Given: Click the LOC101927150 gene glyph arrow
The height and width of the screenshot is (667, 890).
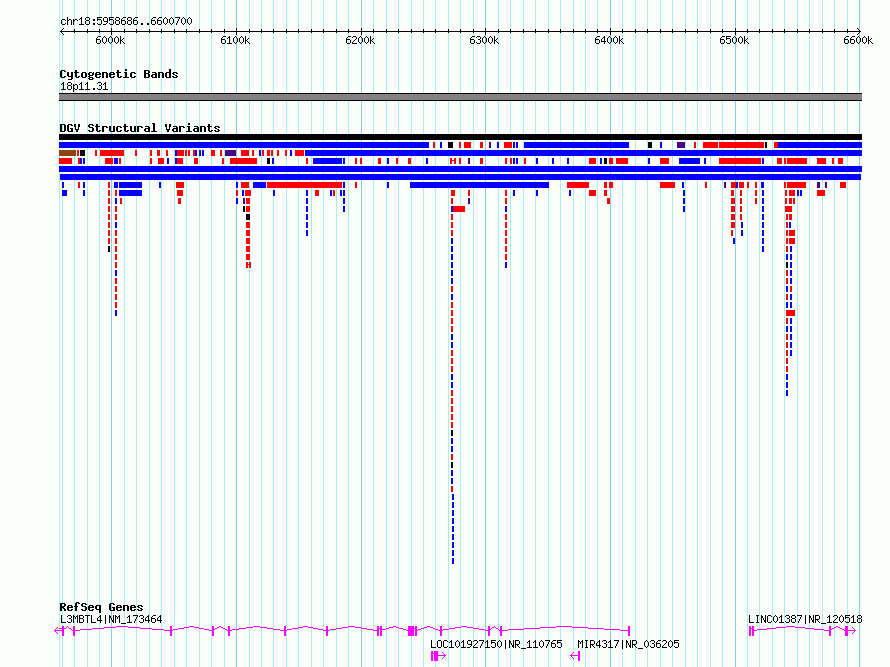Looking at the screenshot, I should point(438,656).
